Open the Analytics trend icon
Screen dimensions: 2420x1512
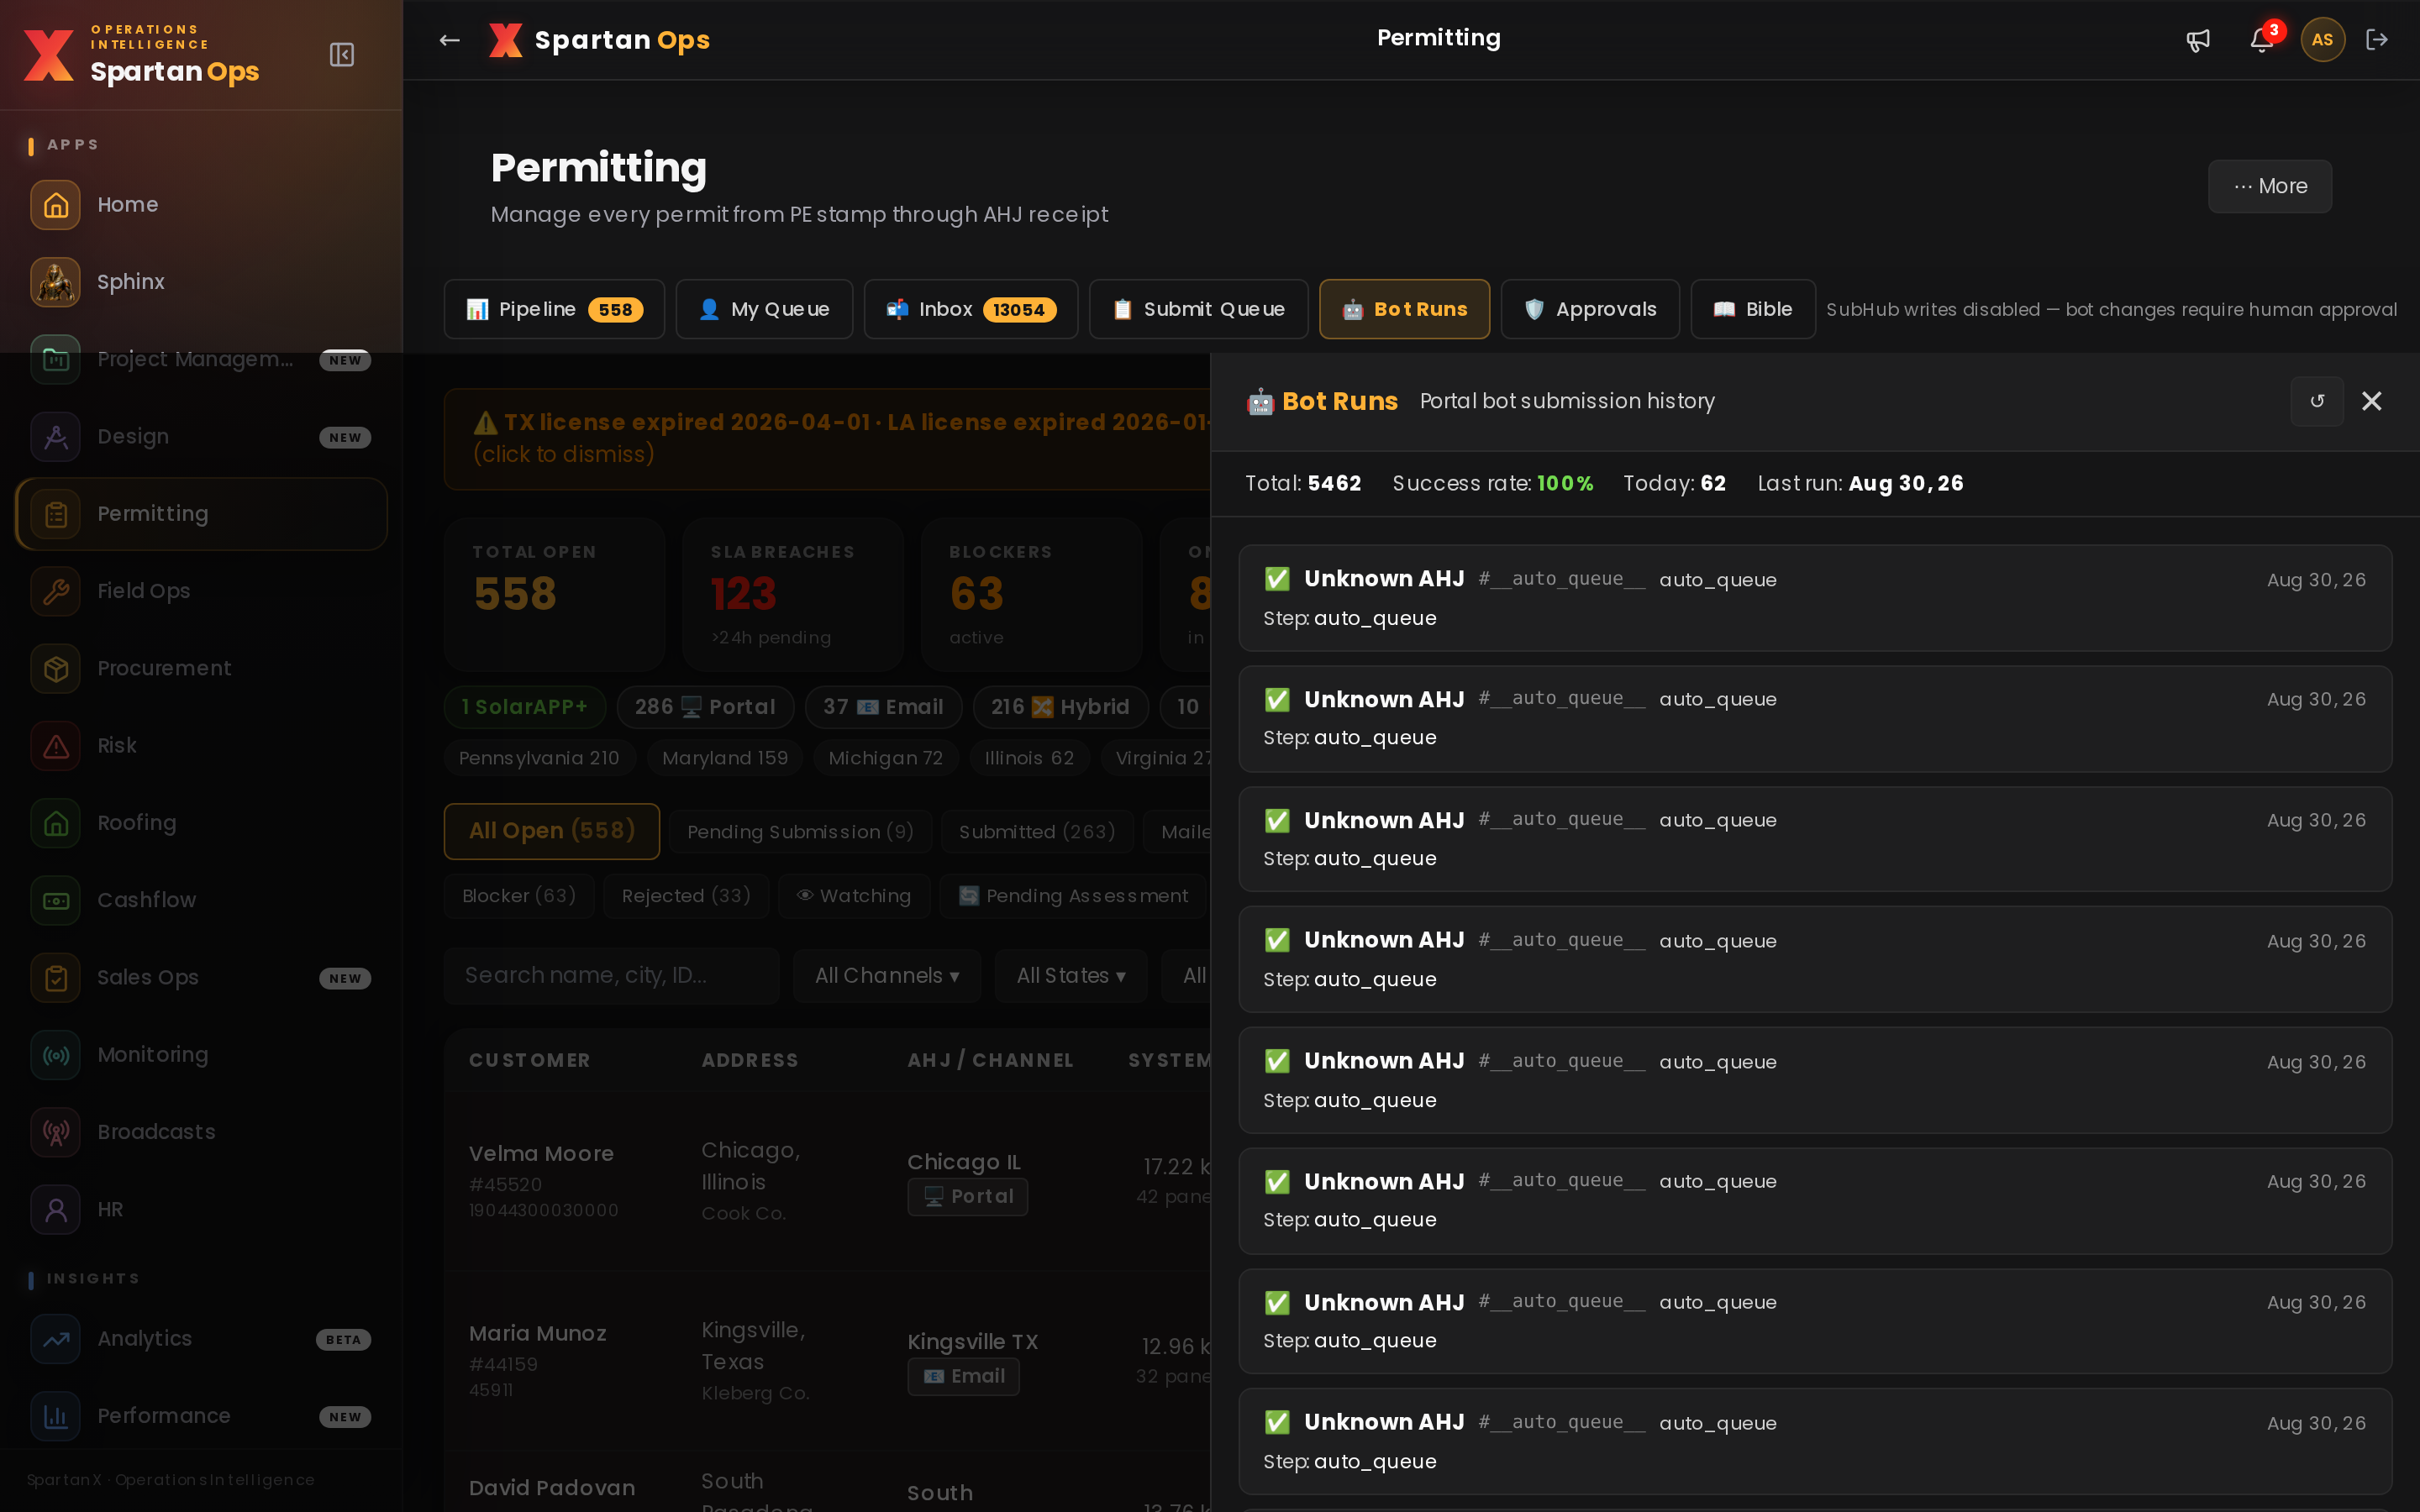[55, 1339]
